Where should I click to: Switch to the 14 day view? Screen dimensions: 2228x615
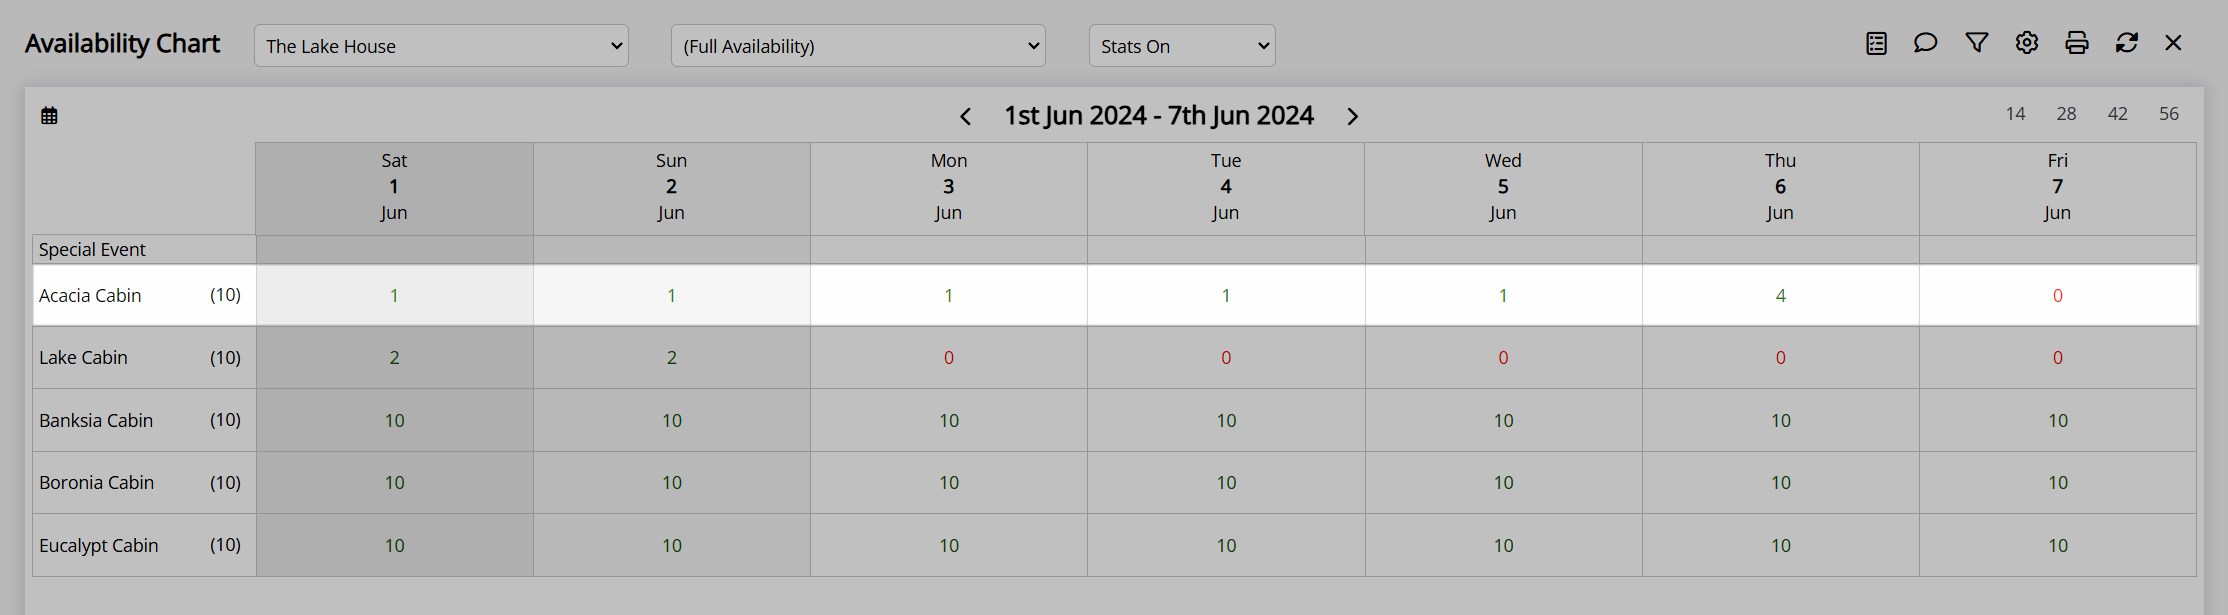click(x=2016, y=114)
